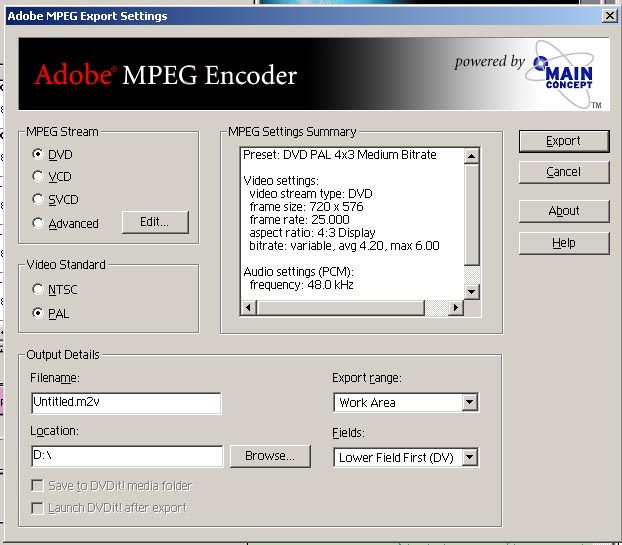This screenshot has width=622, height=545.
Task: Open the Edit... advanced settings button
Action: [x=155, y=222]
